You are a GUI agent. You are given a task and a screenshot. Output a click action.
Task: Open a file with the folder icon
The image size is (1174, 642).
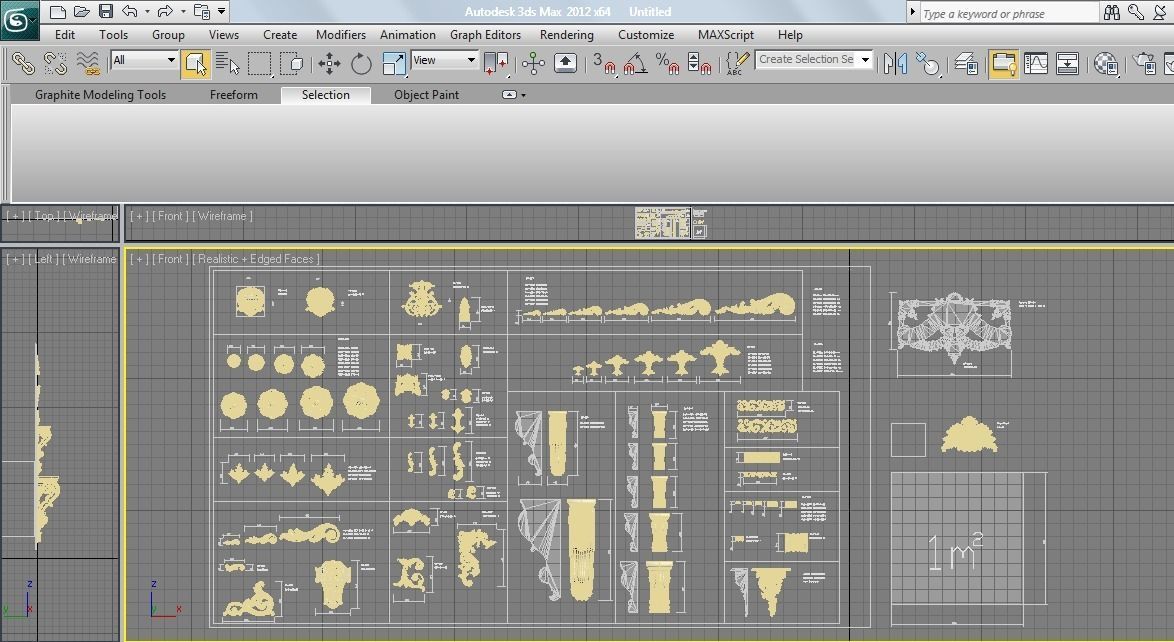point(82,11)
